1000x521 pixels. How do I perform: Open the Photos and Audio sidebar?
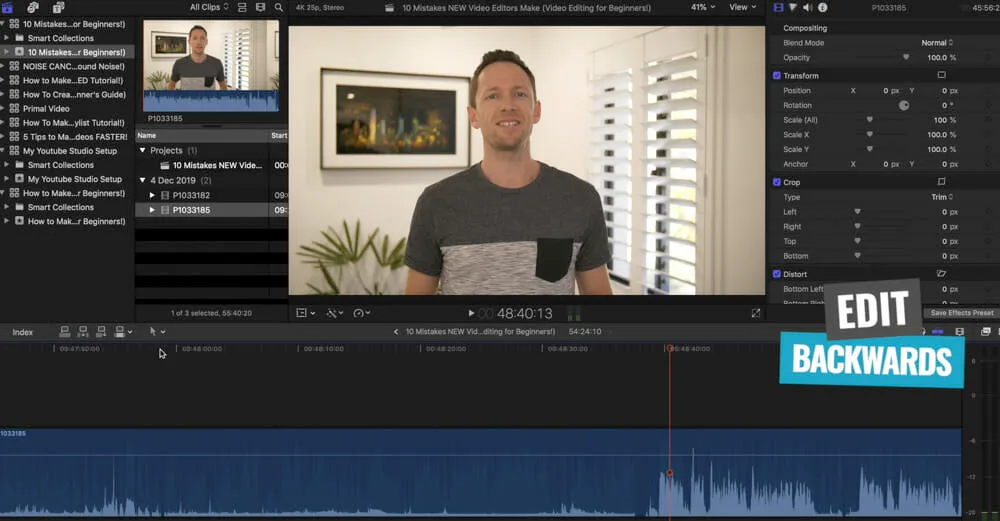[x=33, y=7]
